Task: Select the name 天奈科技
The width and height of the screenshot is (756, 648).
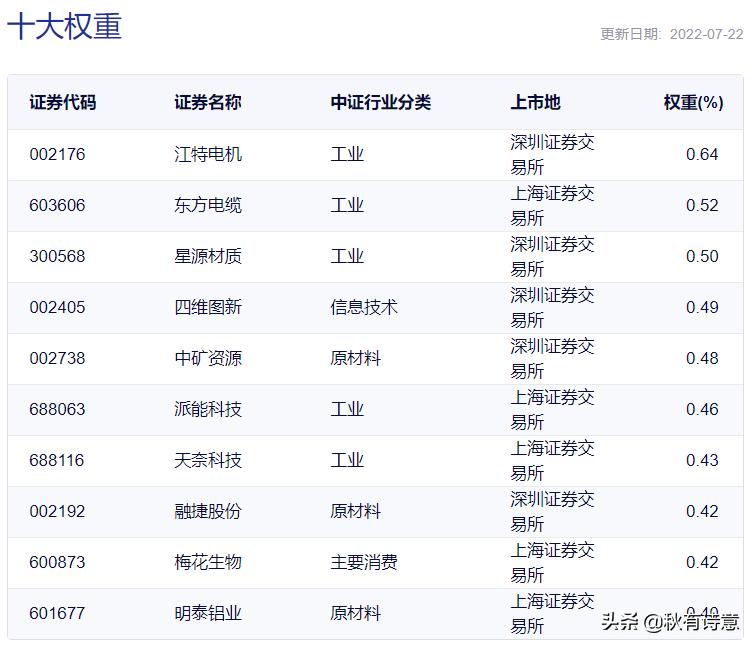Action: tap(208, 461)
